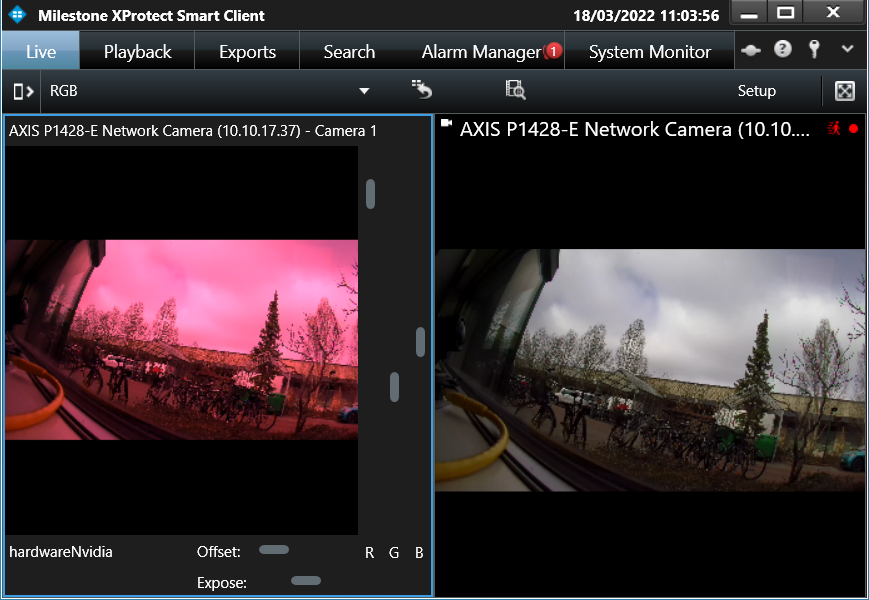Open the Search tab
This screenshot has width=869, height=600.
(349, 51)
